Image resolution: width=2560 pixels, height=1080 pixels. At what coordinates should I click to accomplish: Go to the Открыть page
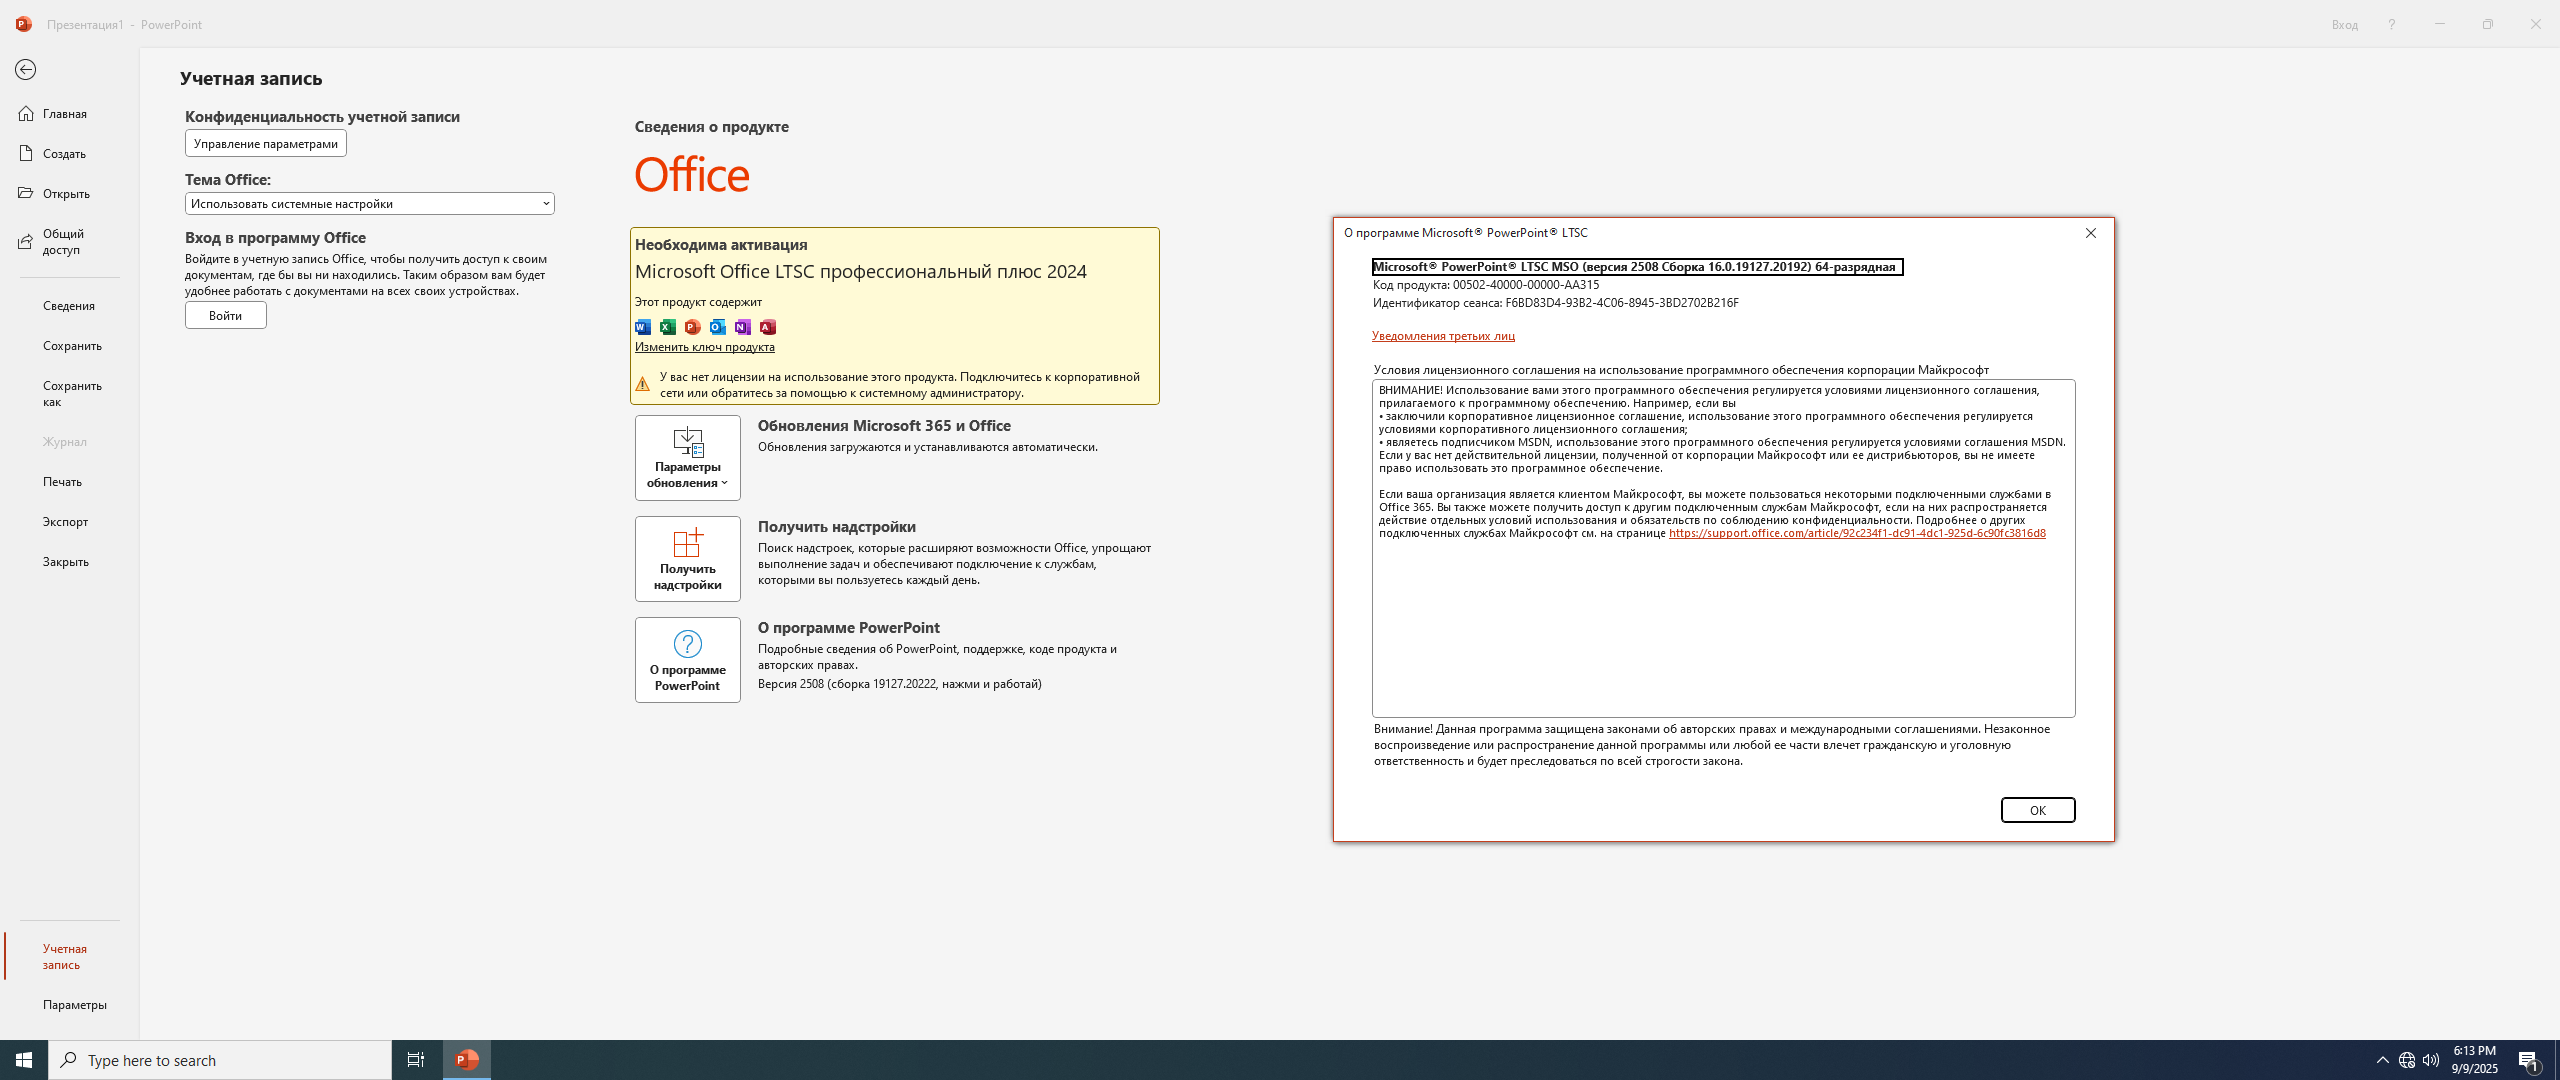pyautogui.click(x=69, y=194)
